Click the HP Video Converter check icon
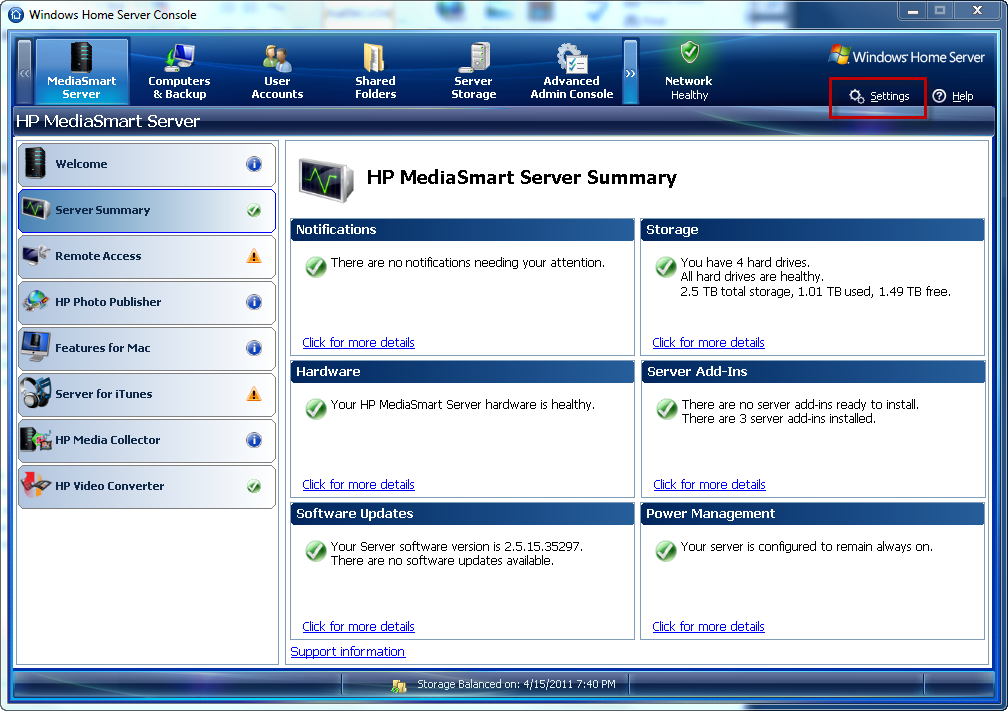 [254, 486]
